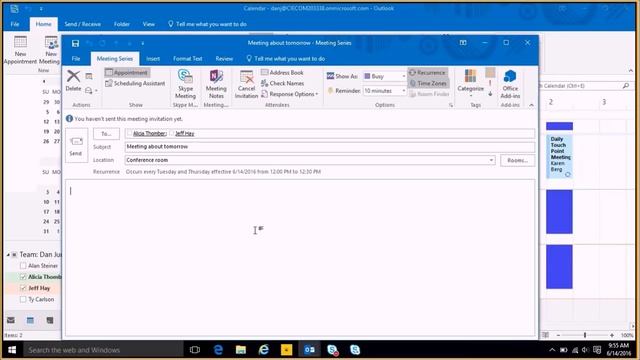640x360 pixels.
Task: Click Check Names
Action: click(x=282, y=83)
